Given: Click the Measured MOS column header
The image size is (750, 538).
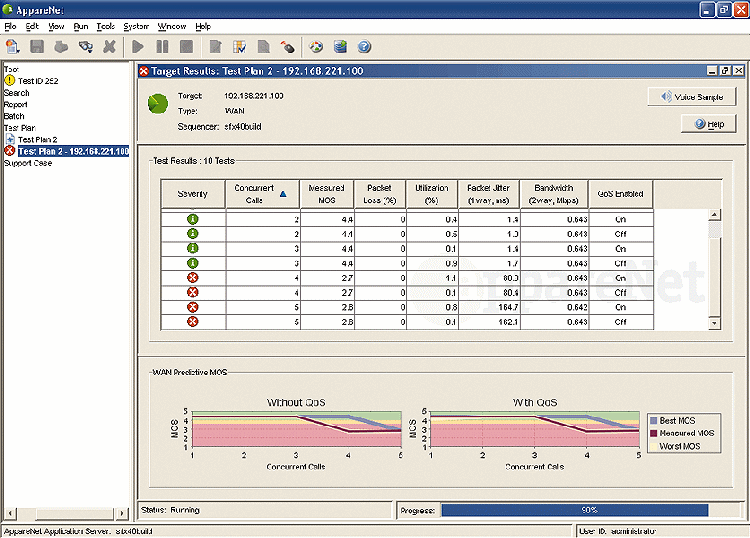Looking at the screenshot, I should [327, 194].
